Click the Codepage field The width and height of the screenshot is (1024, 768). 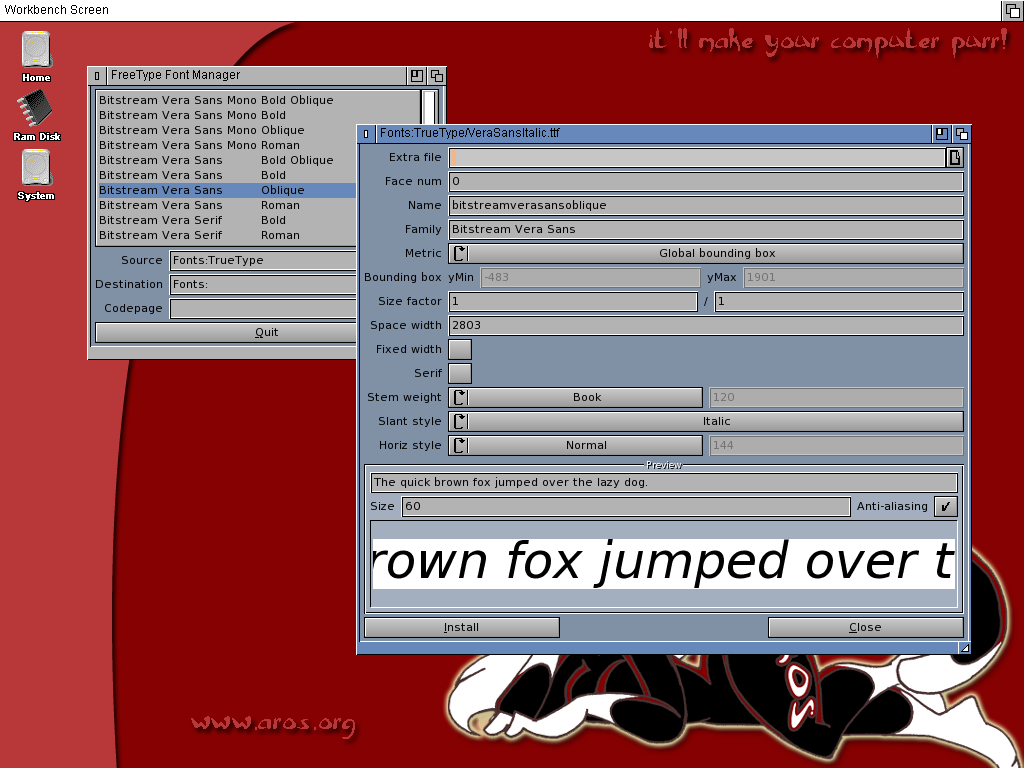(263, 308)
